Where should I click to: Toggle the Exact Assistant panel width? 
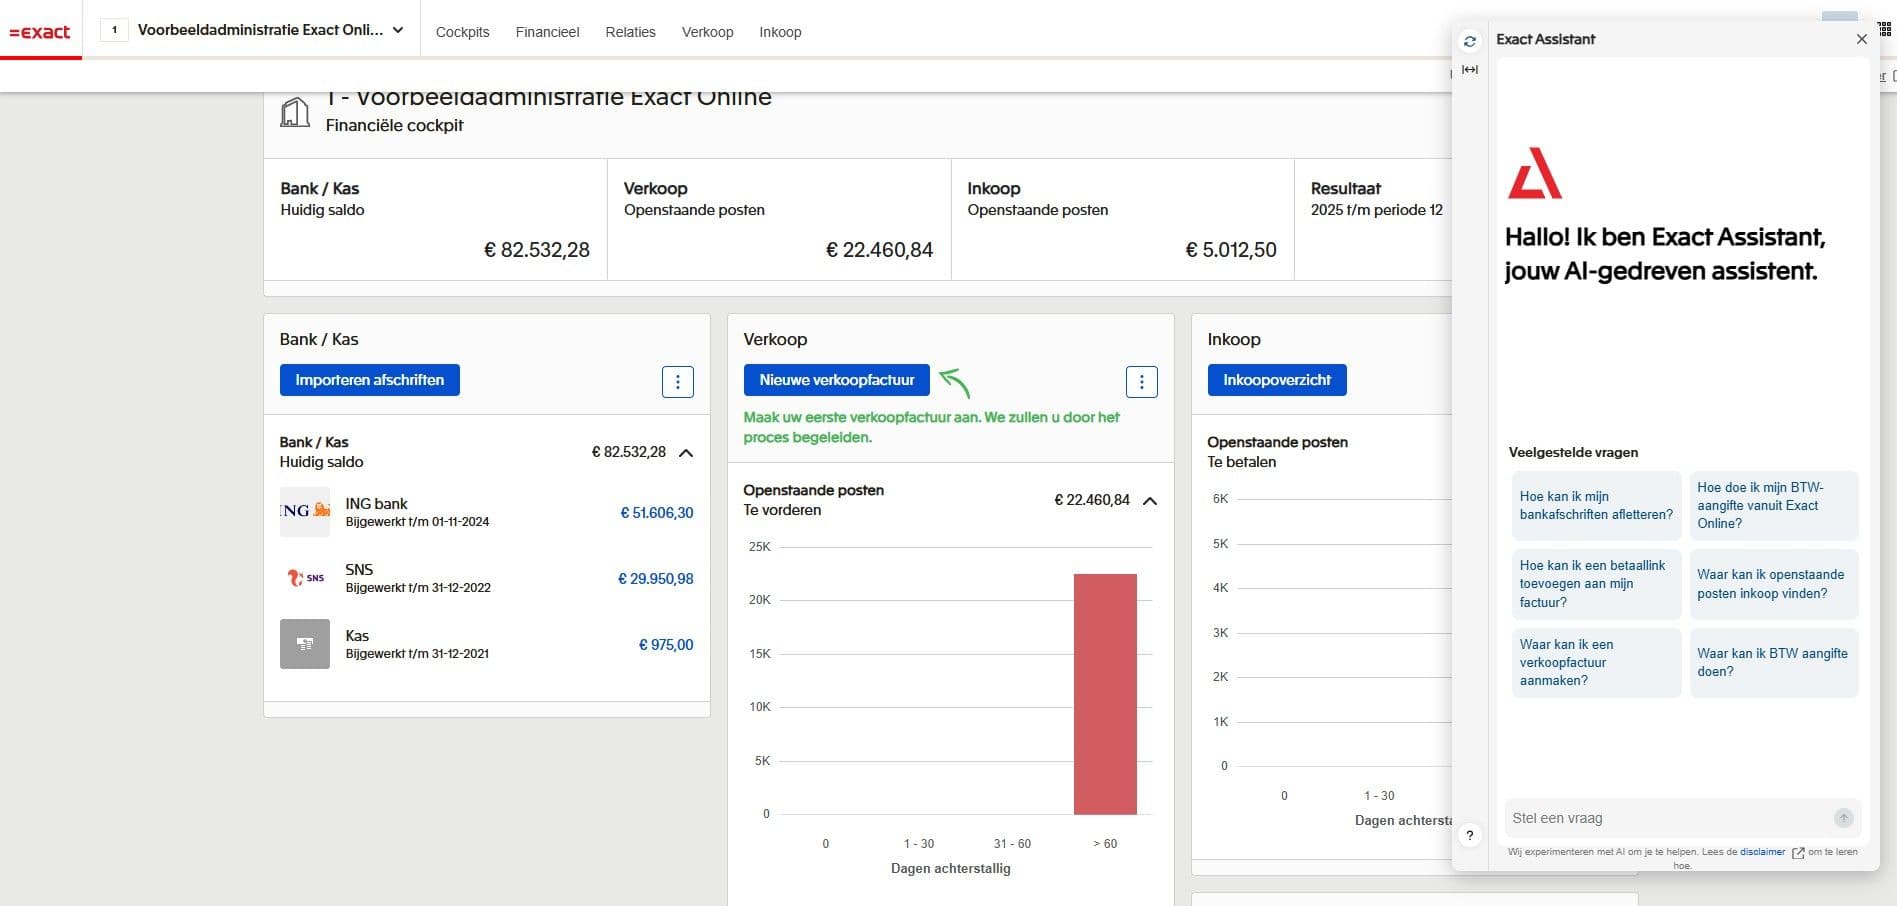click(1469, 69)
